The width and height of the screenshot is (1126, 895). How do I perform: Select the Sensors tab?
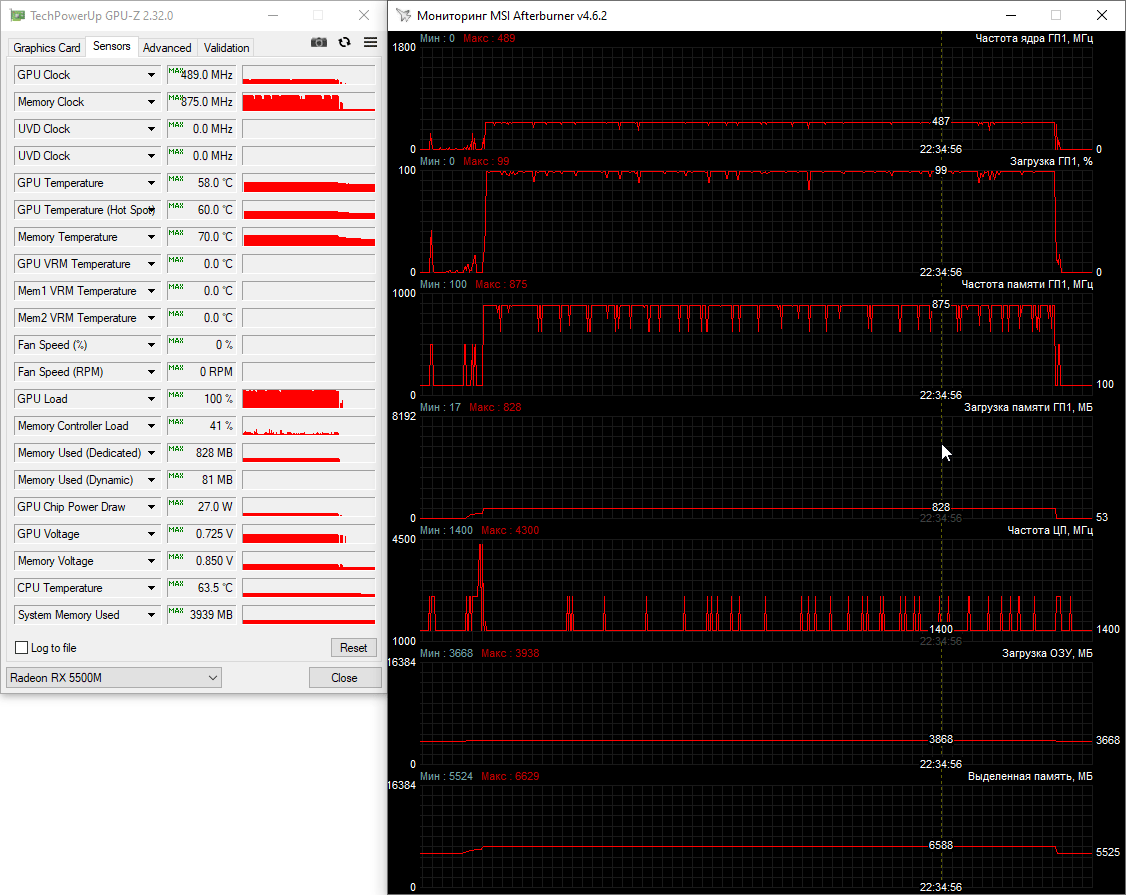[x=111, y=46]
